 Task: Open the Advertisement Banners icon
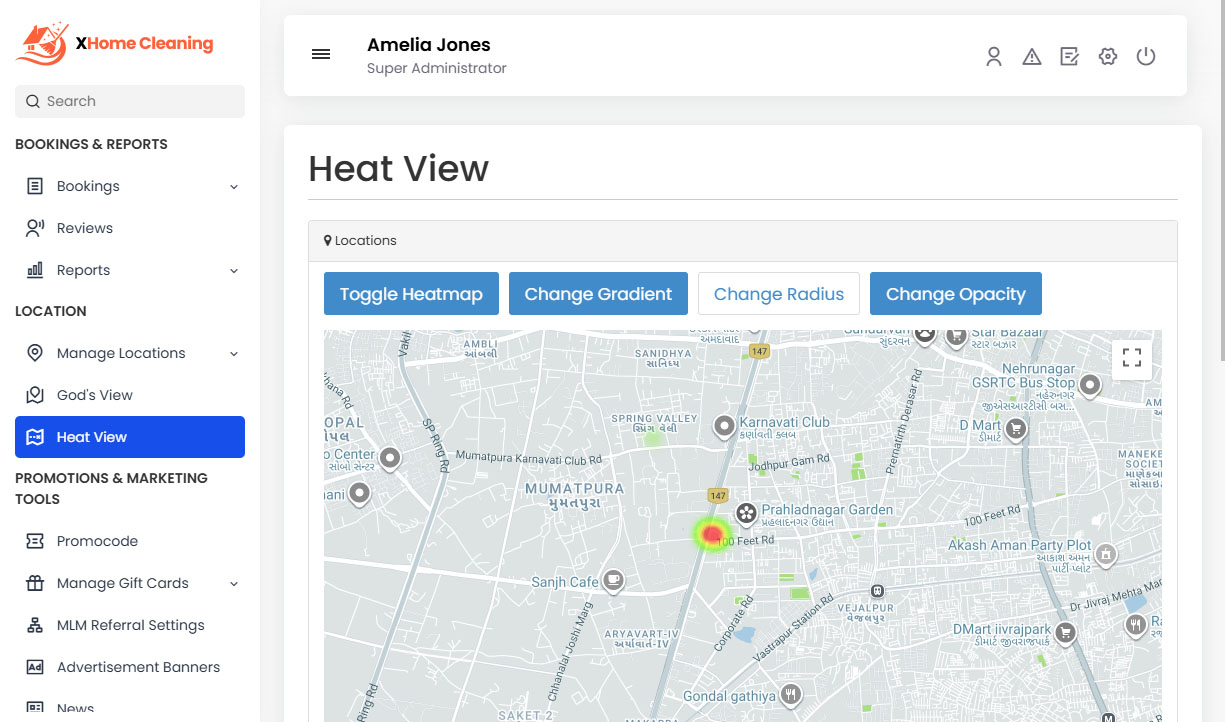tap(34, 666)
